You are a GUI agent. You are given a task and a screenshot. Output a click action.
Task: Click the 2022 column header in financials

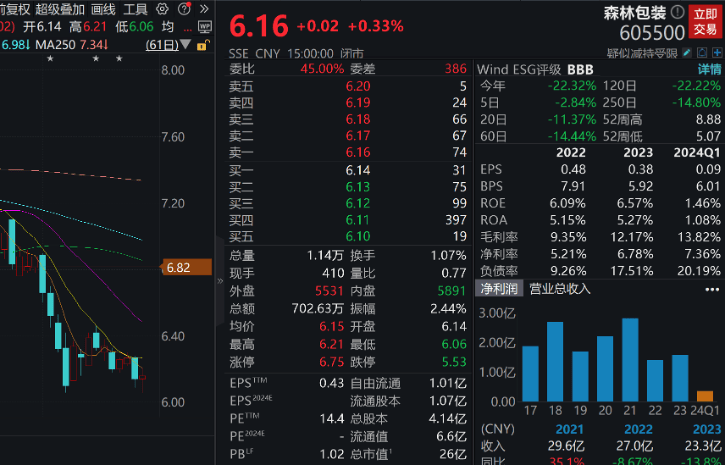tap(570, 153)
